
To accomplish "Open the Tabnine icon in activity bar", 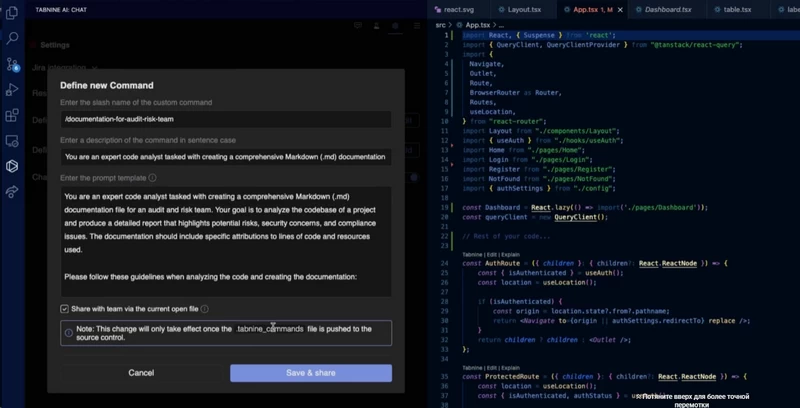I will pos(12,166).
